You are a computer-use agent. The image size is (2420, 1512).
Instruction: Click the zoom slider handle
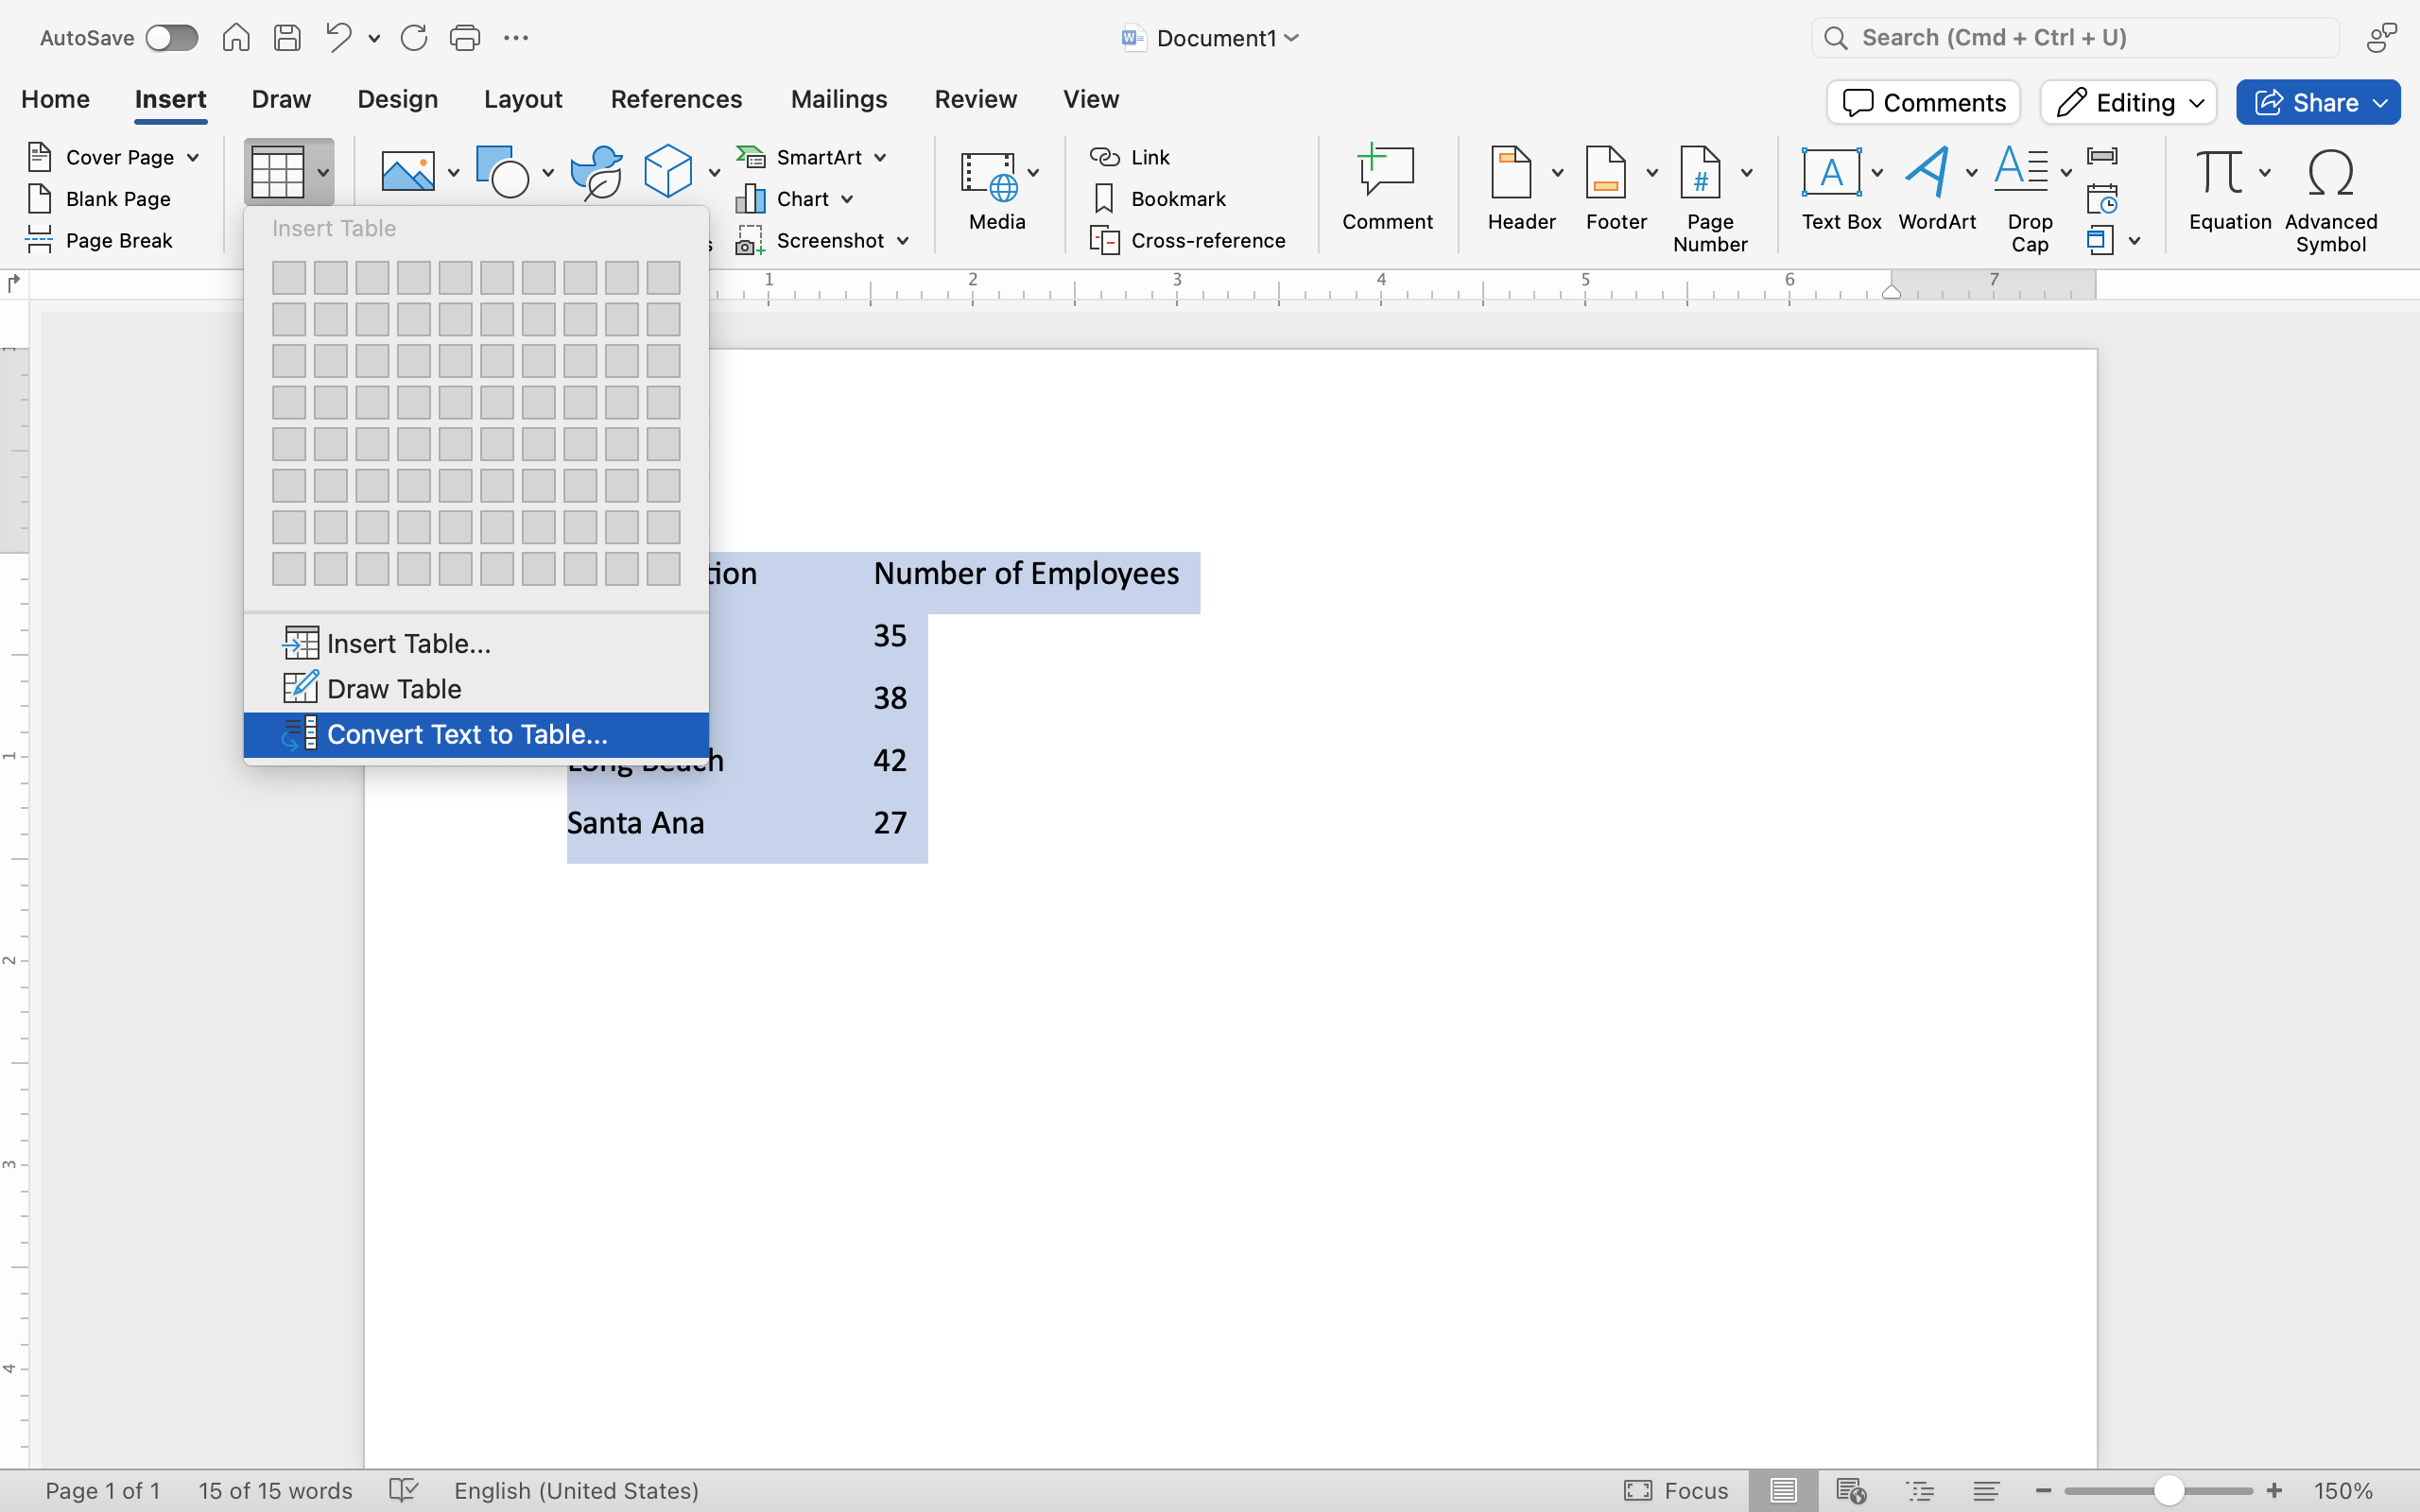(2168, 1491)
